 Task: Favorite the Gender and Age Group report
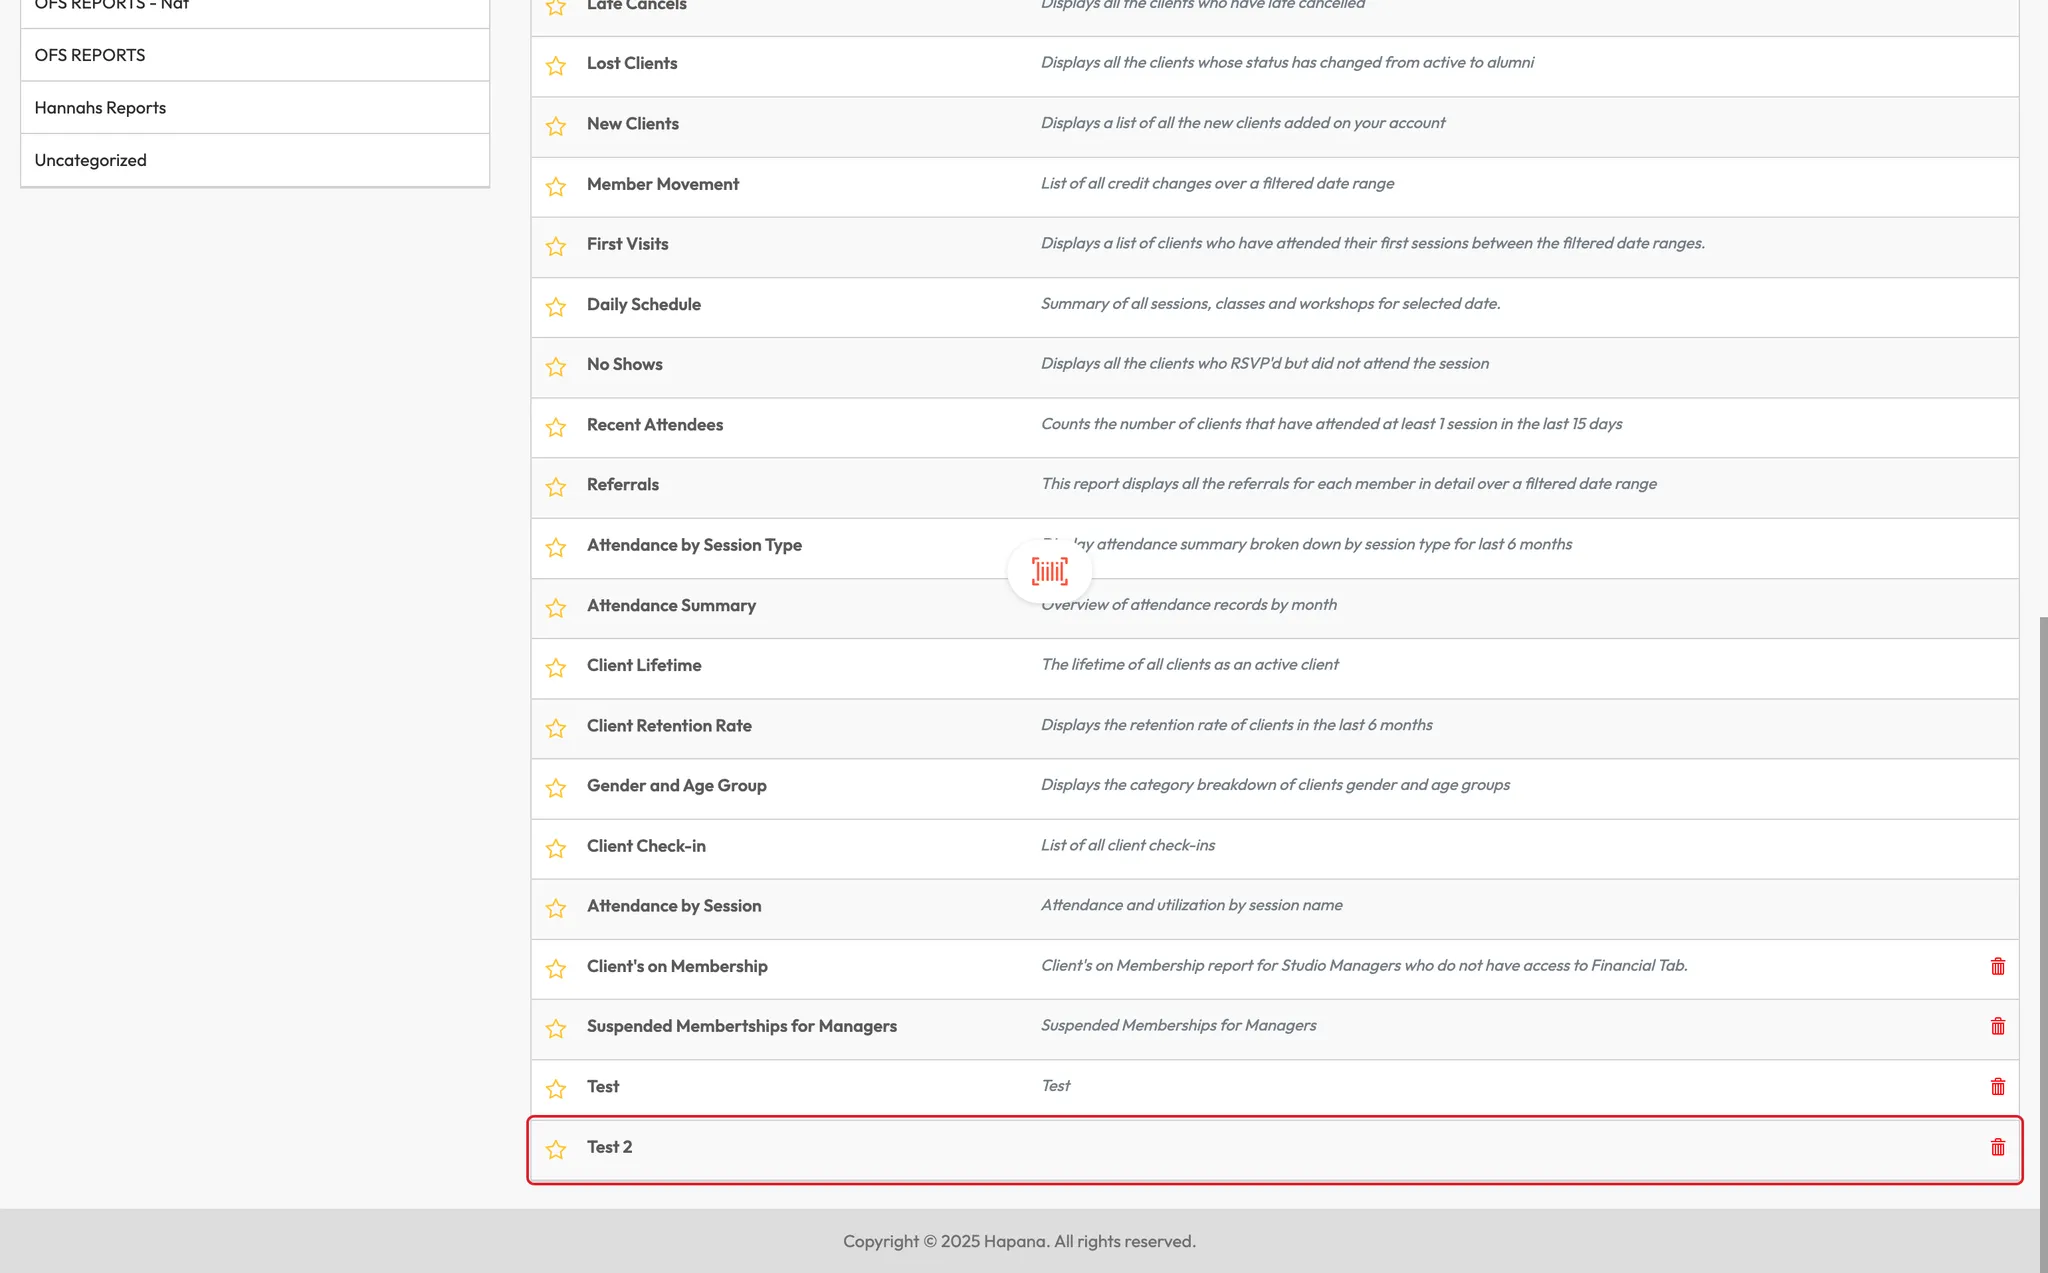tap(556, 788)
